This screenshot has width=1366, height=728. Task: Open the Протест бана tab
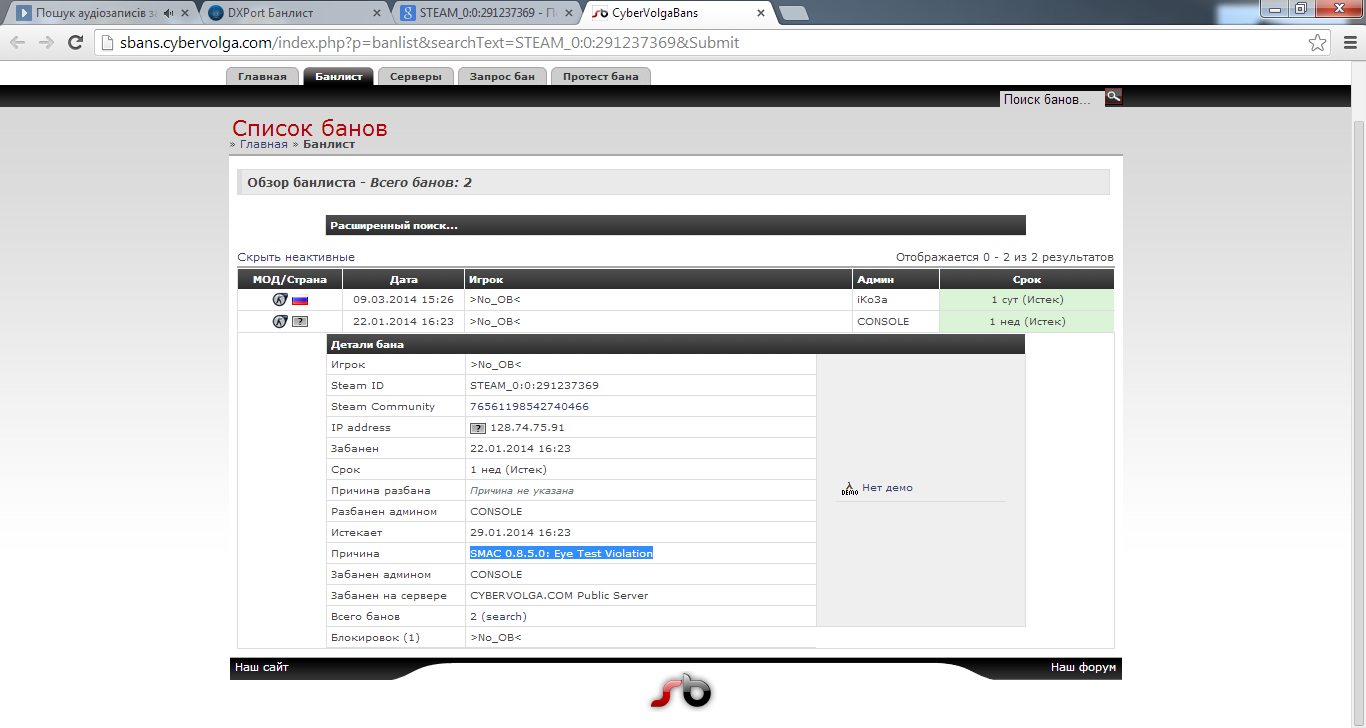(x=600, y=77)
